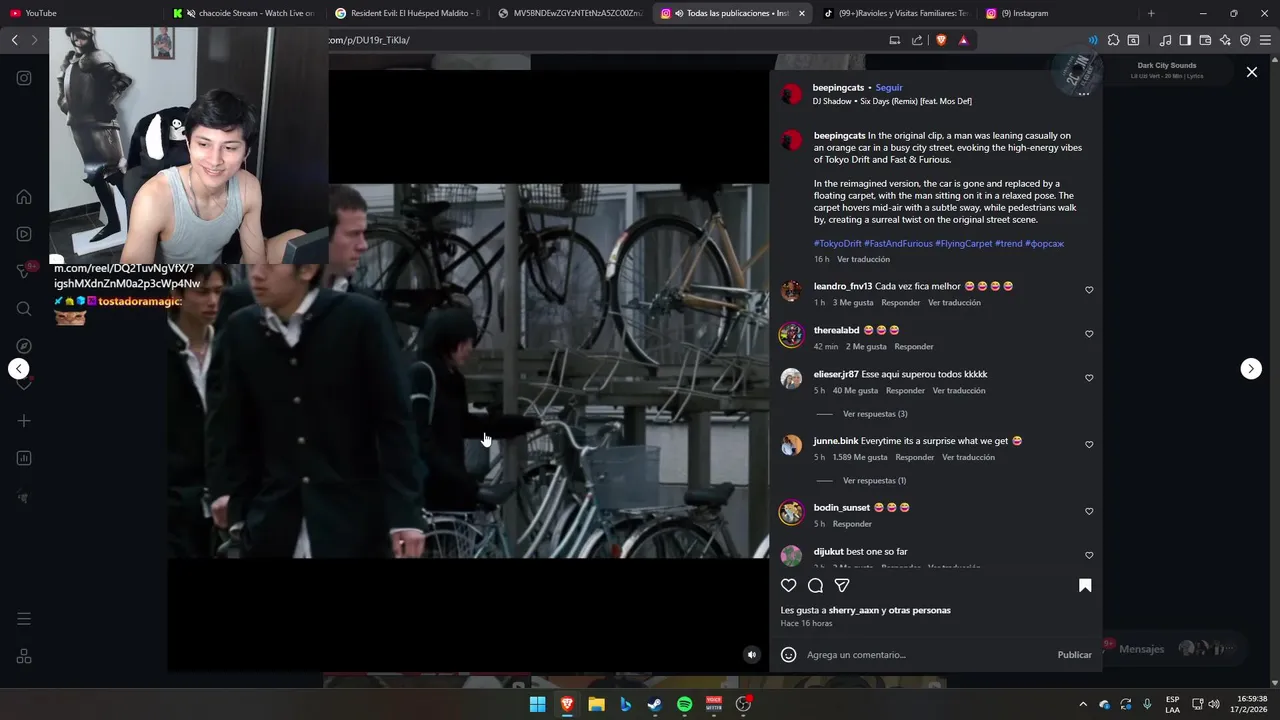Viewport: 1280px width, 720px height.
Task: Open the Brave Wallet icon
Action: click(1205, 40)
